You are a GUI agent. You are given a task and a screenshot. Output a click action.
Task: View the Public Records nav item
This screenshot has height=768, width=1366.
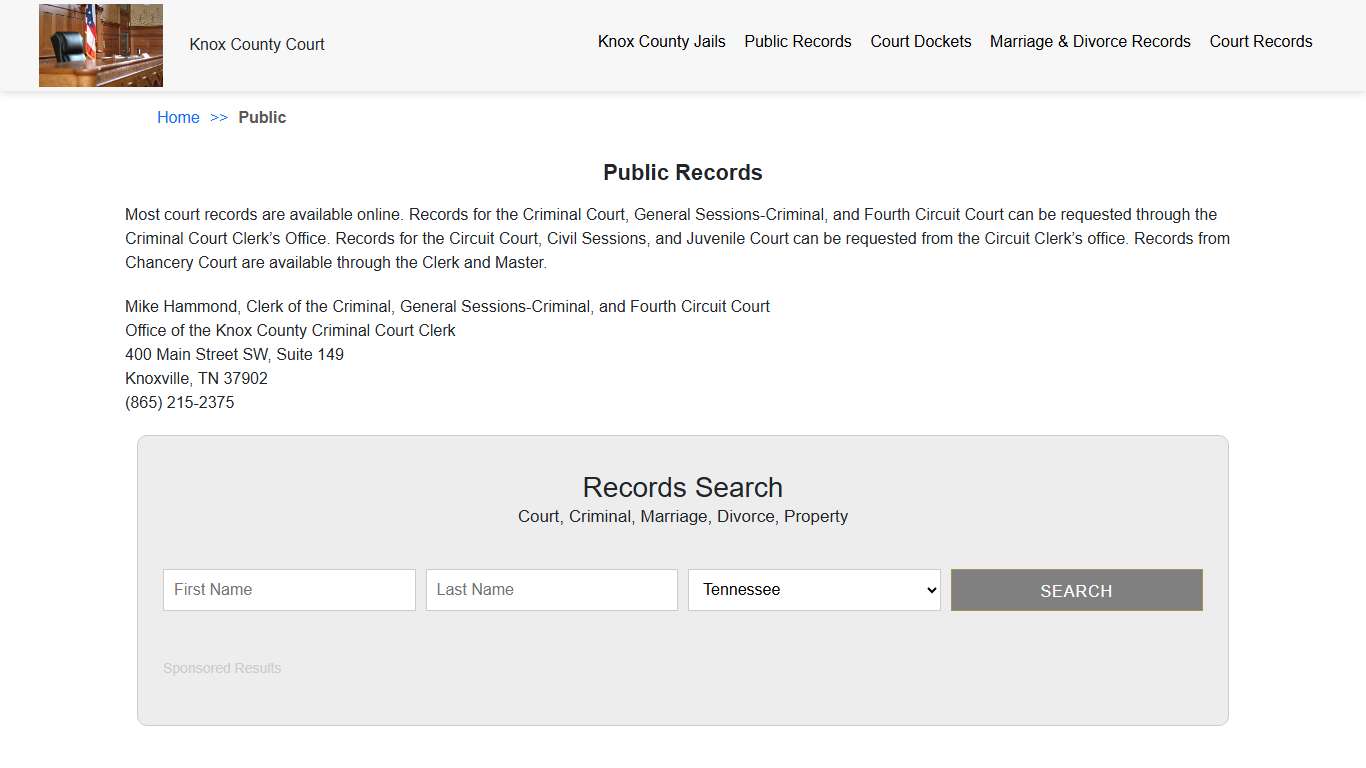797,41
